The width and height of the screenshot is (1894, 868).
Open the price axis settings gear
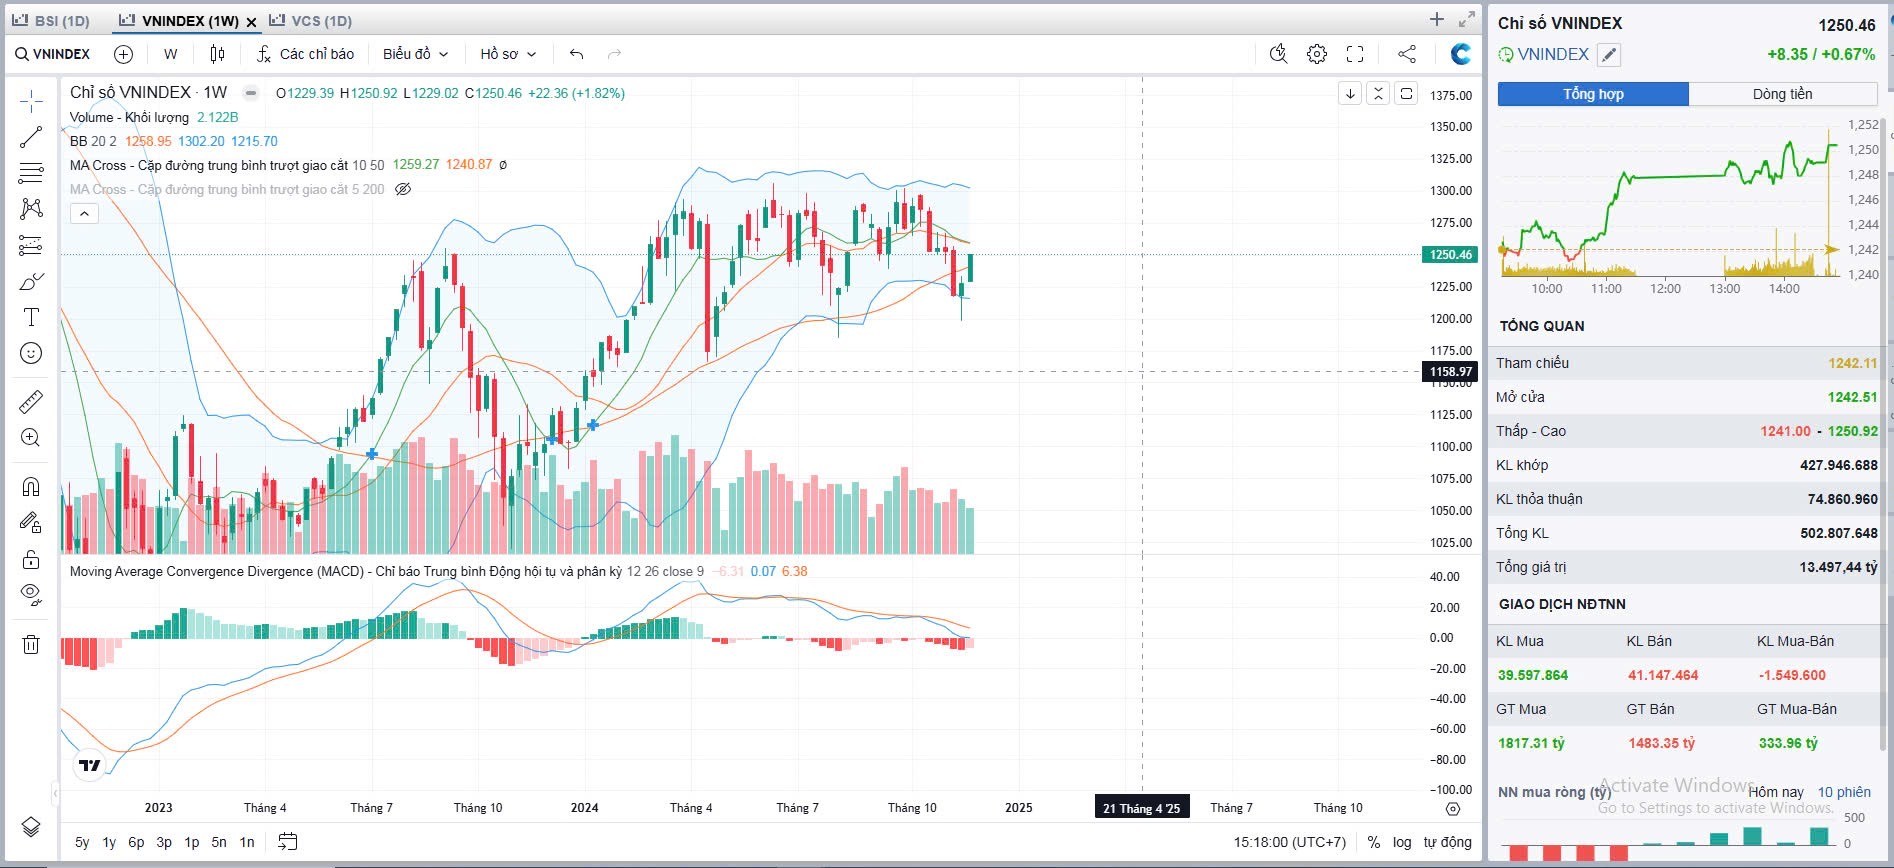[1453, 808]
